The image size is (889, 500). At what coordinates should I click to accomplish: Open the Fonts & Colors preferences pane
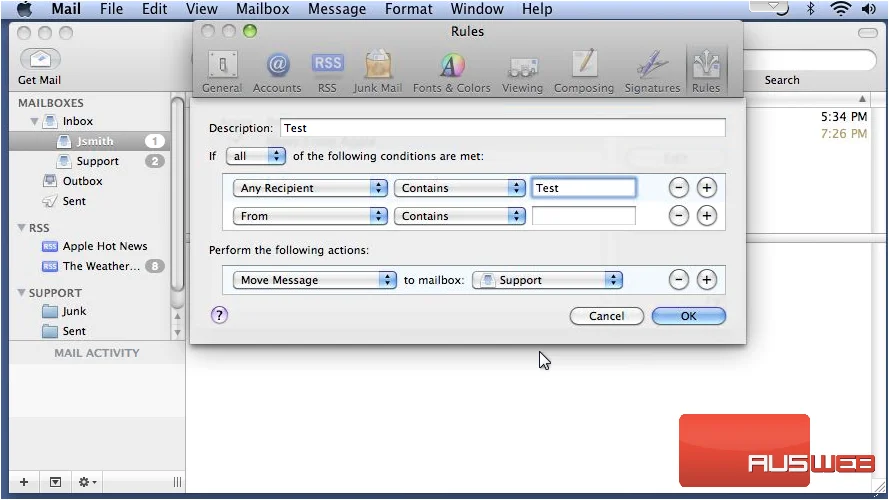[451, 72]
